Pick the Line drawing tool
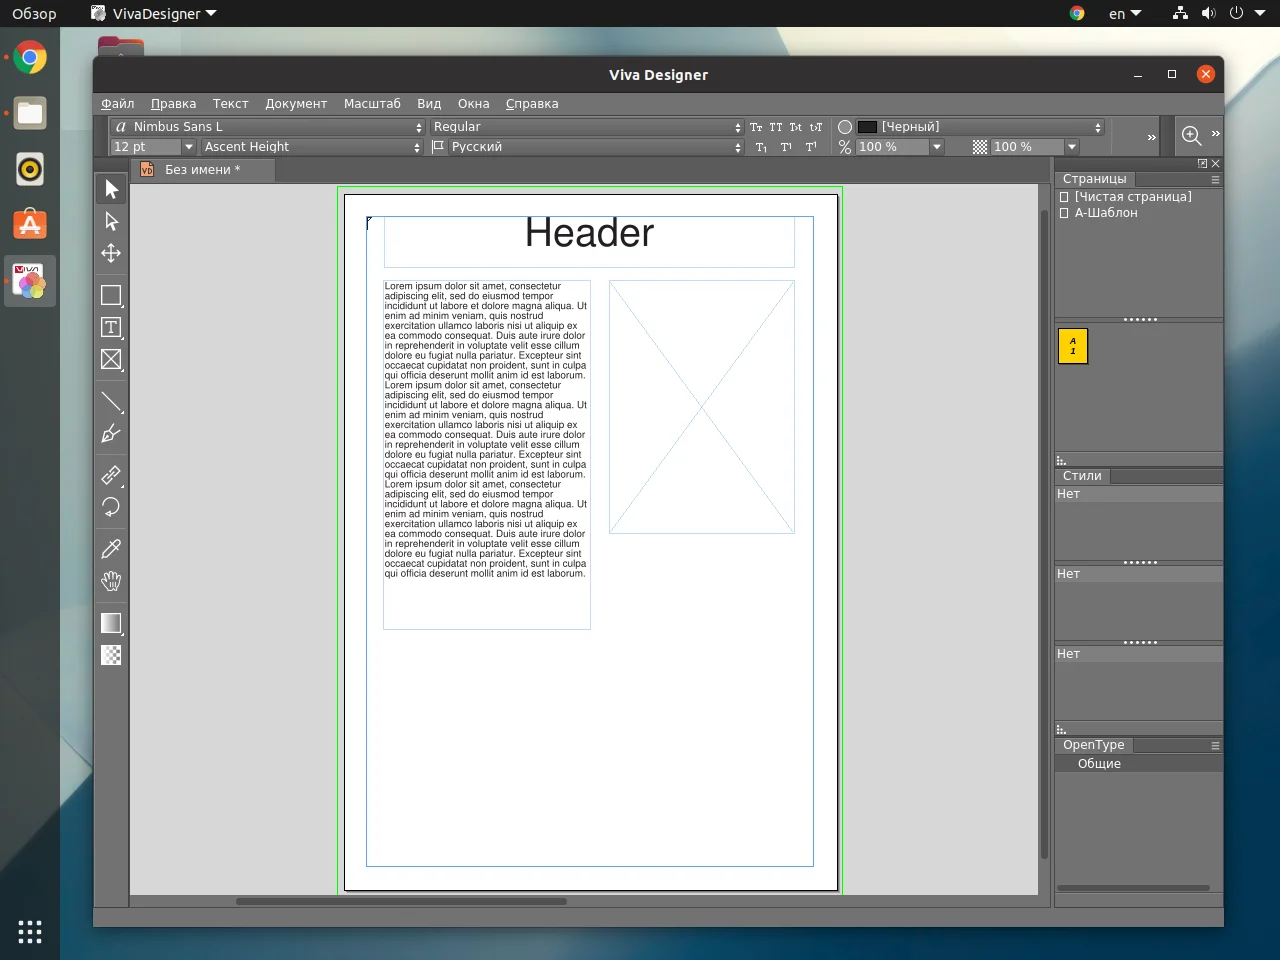Screen dimensions: 1280x960 click(x=111, y=402)
